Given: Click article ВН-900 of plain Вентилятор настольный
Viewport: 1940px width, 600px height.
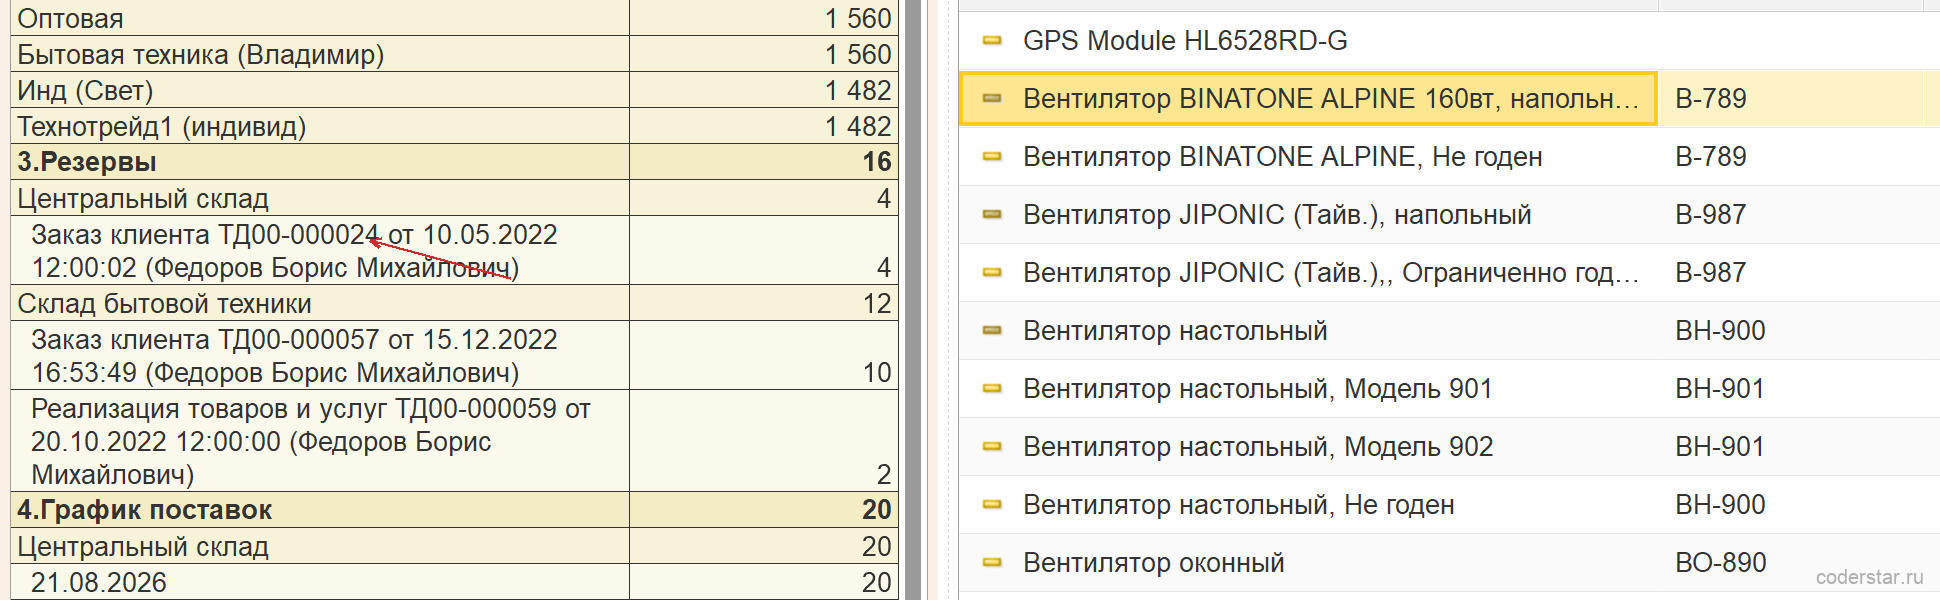Looking at the screenshot, I should (1720, 331).
